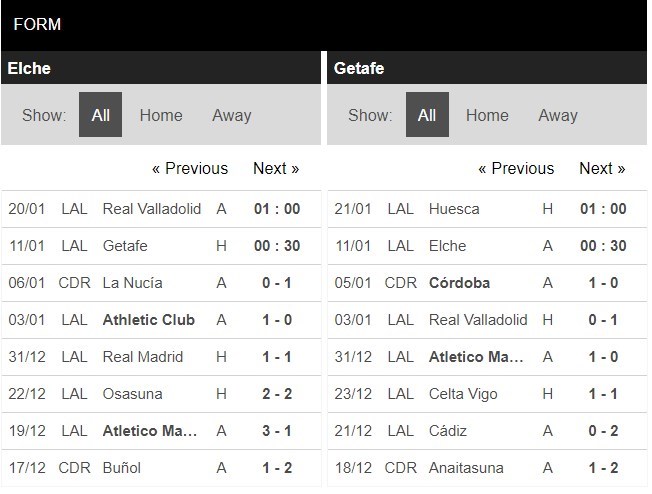Go to Next results for Getafe
The image size is (652, 494).
coord(602,168)
